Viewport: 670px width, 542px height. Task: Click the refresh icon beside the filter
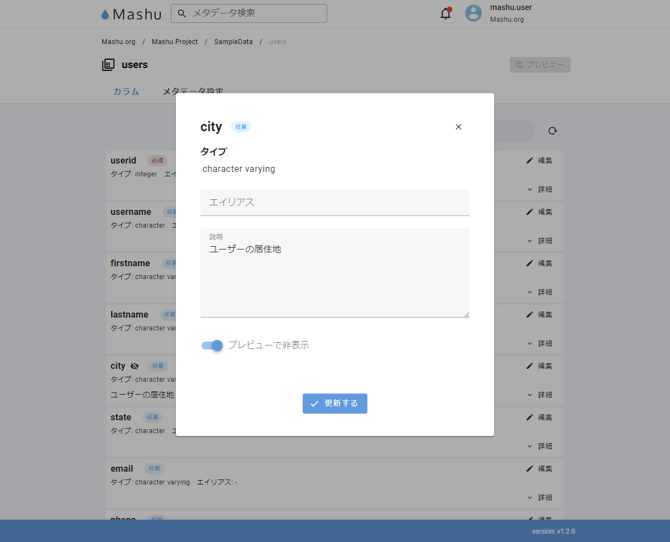552,131
